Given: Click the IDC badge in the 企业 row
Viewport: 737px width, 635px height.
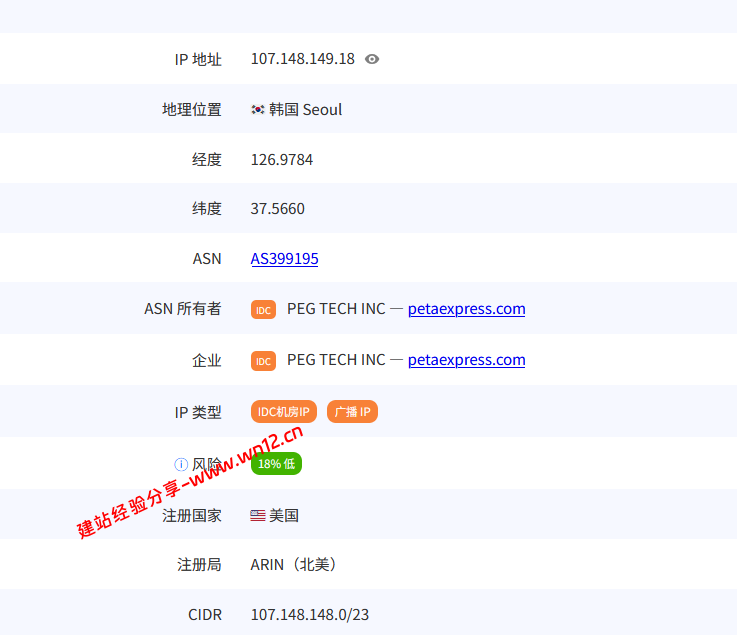Looking at the screenshot, I should coord(263,361).
